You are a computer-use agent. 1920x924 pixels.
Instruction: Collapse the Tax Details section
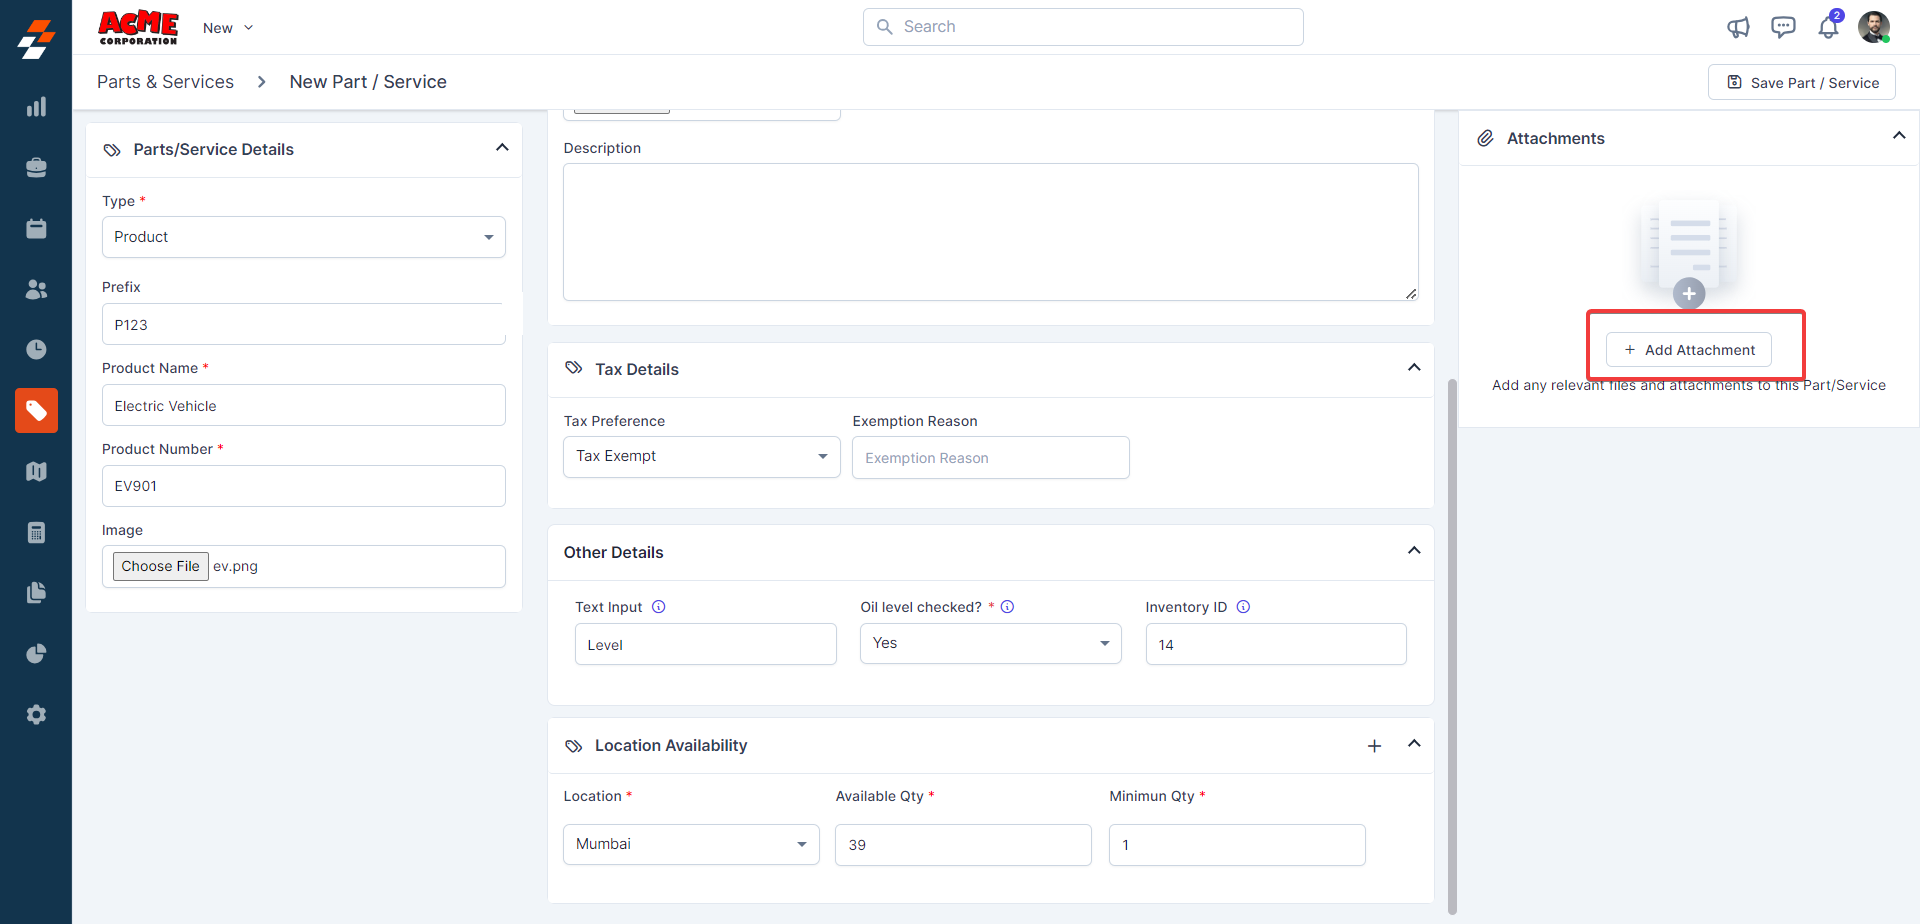(1414, 368)
